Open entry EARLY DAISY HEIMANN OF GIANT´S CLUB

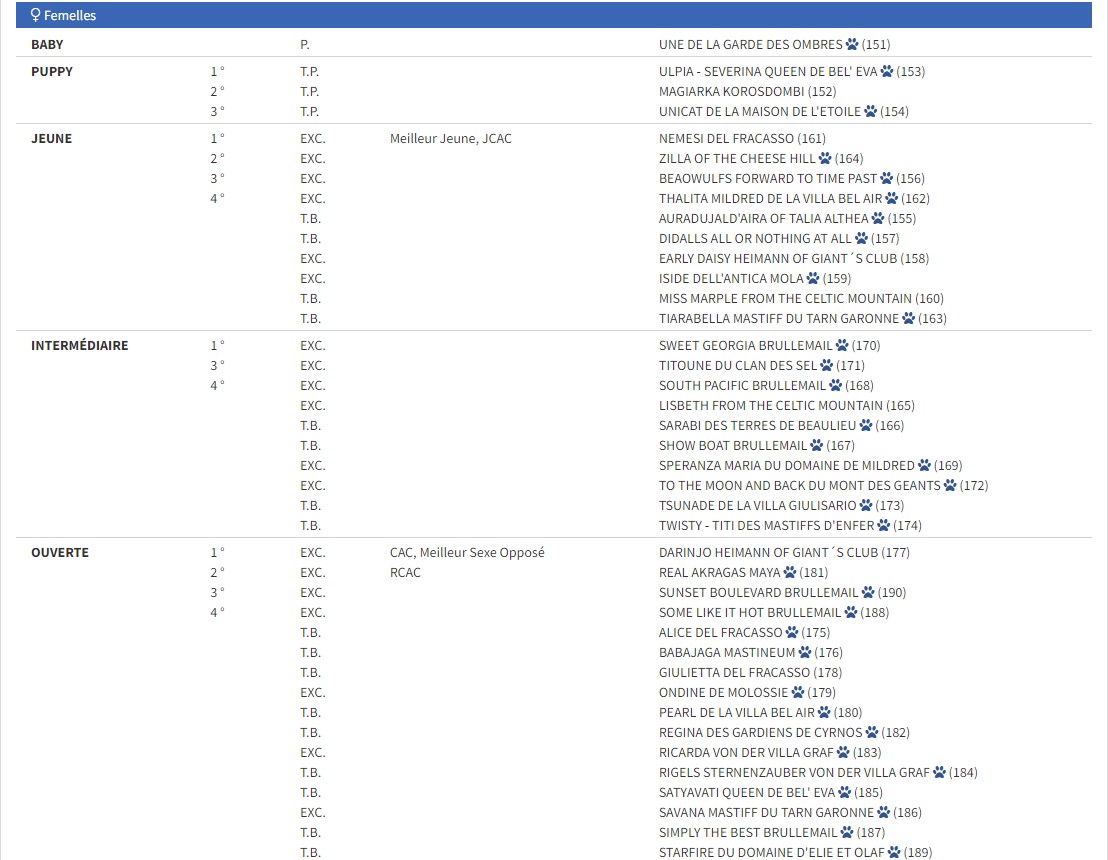(x=794, y=259)
